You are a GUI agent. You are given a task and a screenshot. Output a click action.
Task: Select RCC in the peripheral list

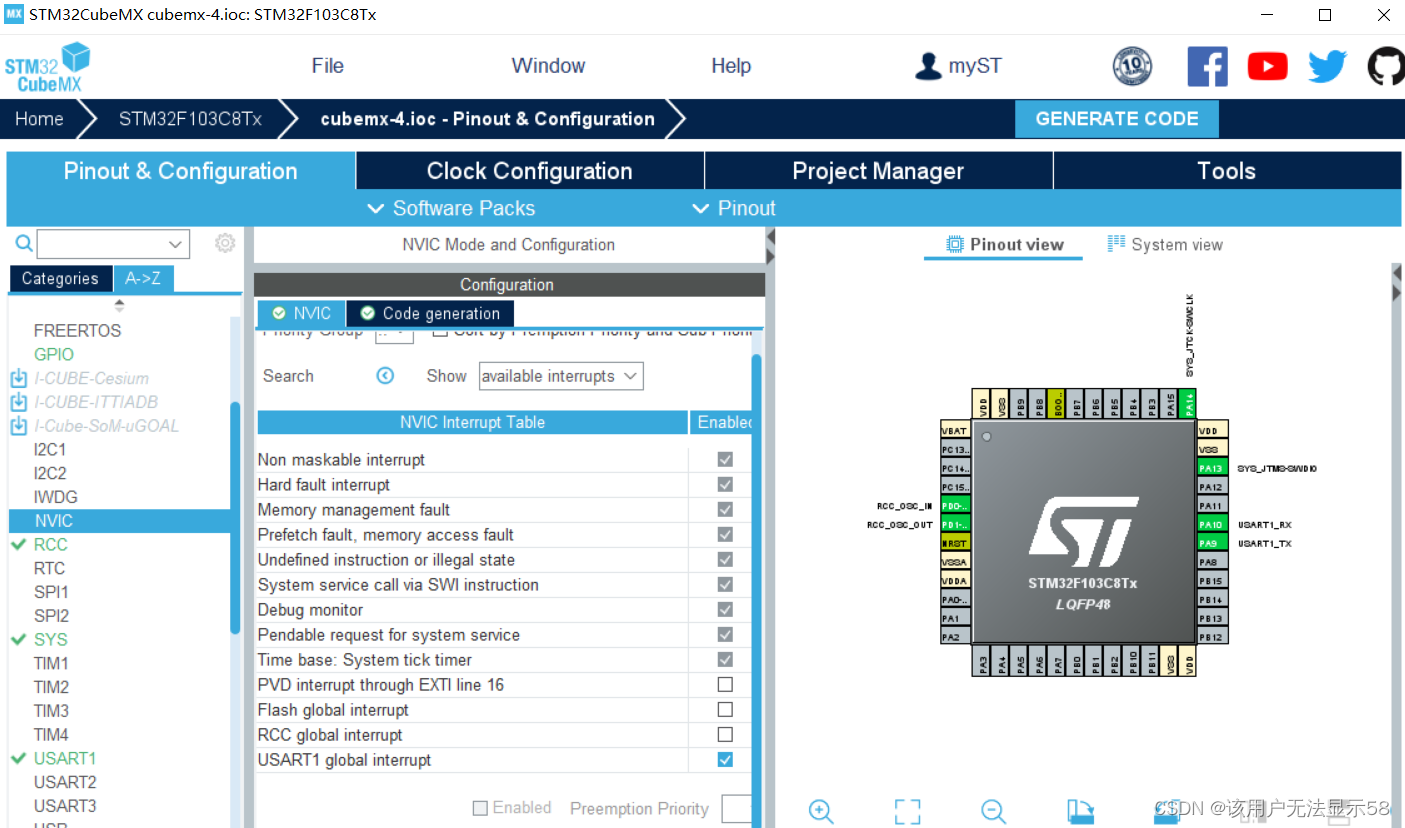(51, 544)
